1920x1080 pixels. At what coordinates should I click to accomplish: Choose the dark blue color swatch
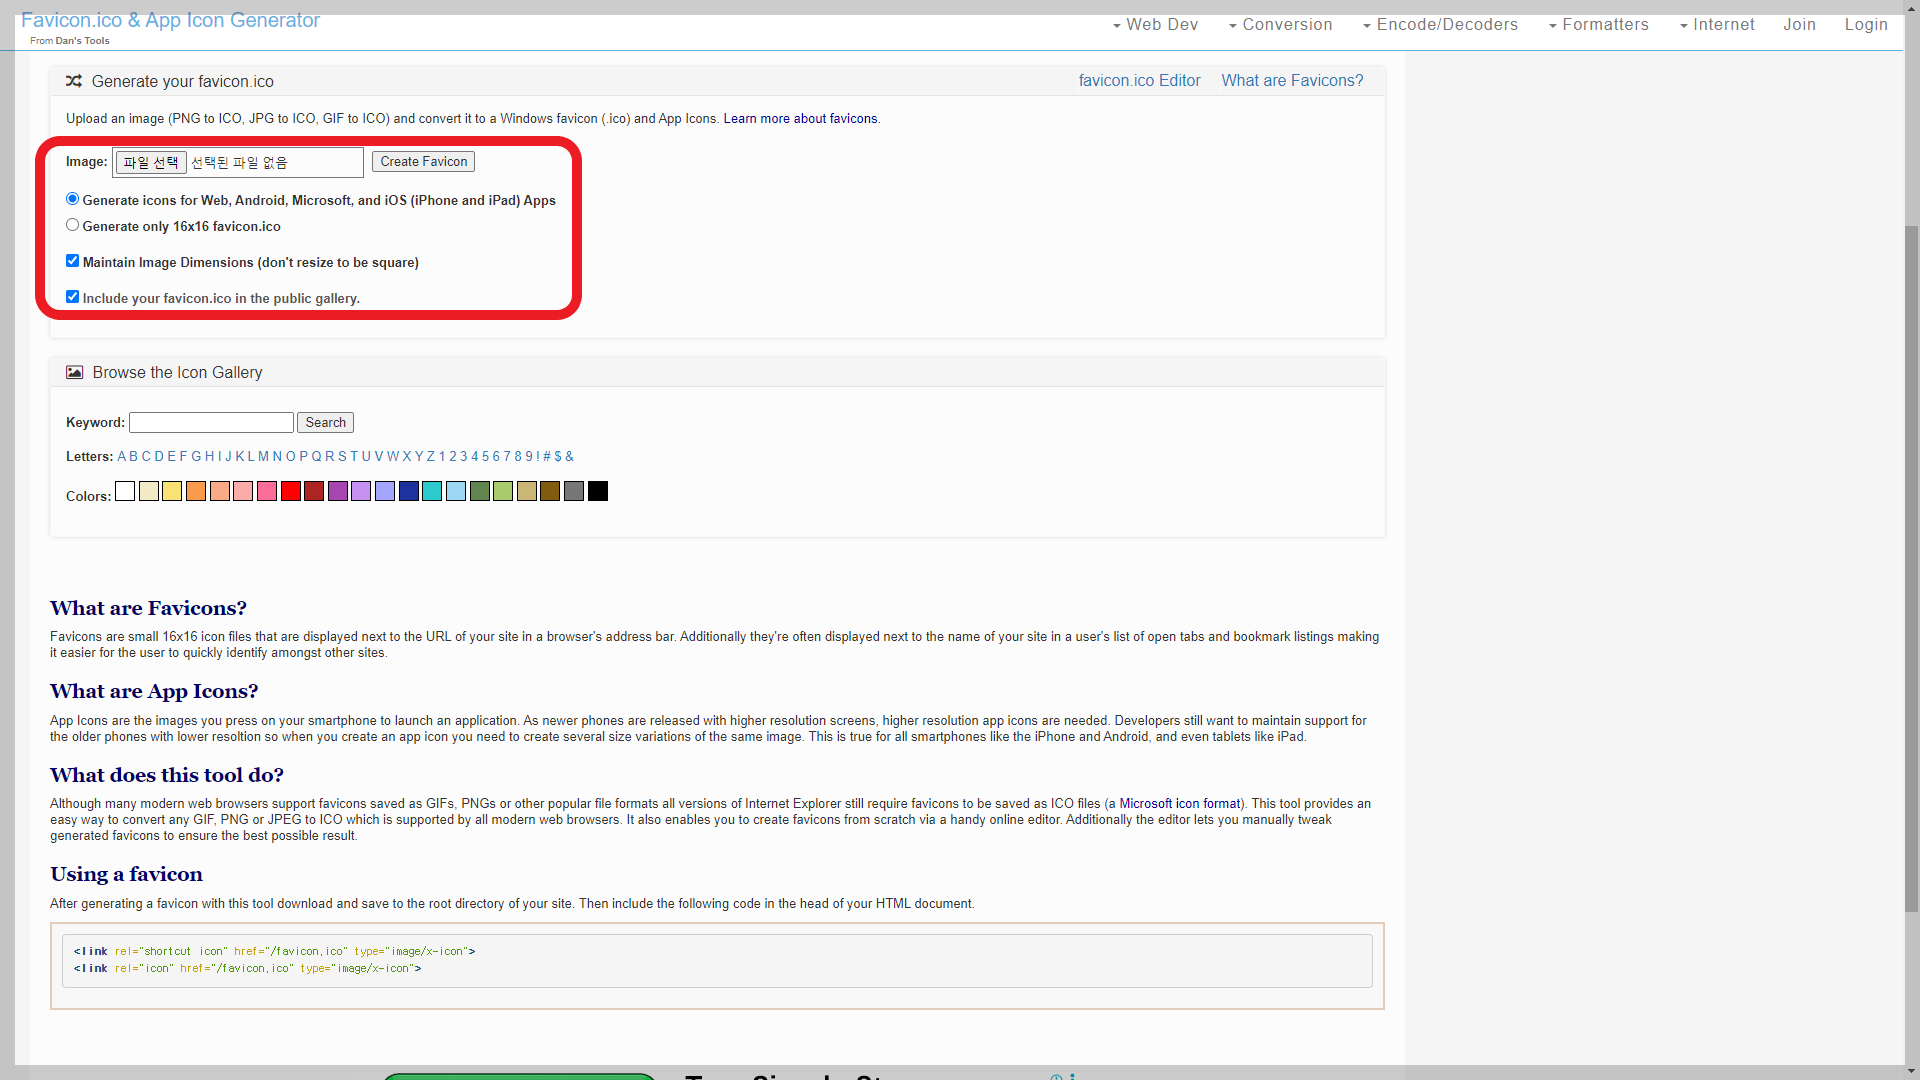pos(408,491)
